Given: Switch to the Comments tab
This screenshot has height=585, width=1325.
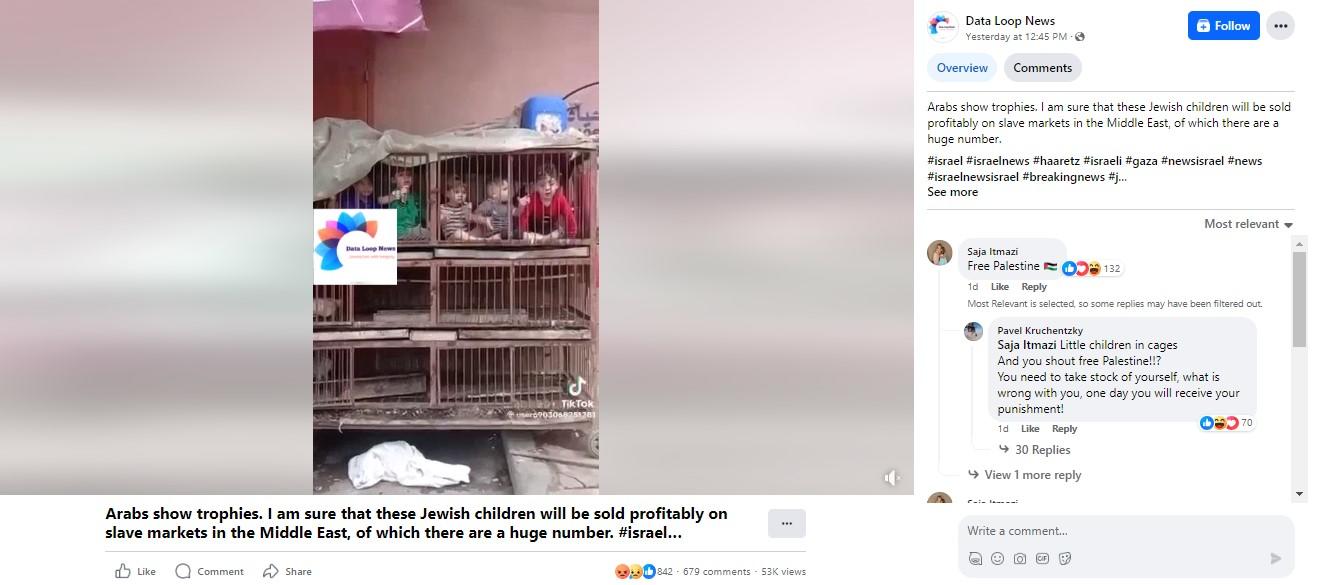Looking at the screenshot, I should pyautogui.click(x=1042, y=68).
